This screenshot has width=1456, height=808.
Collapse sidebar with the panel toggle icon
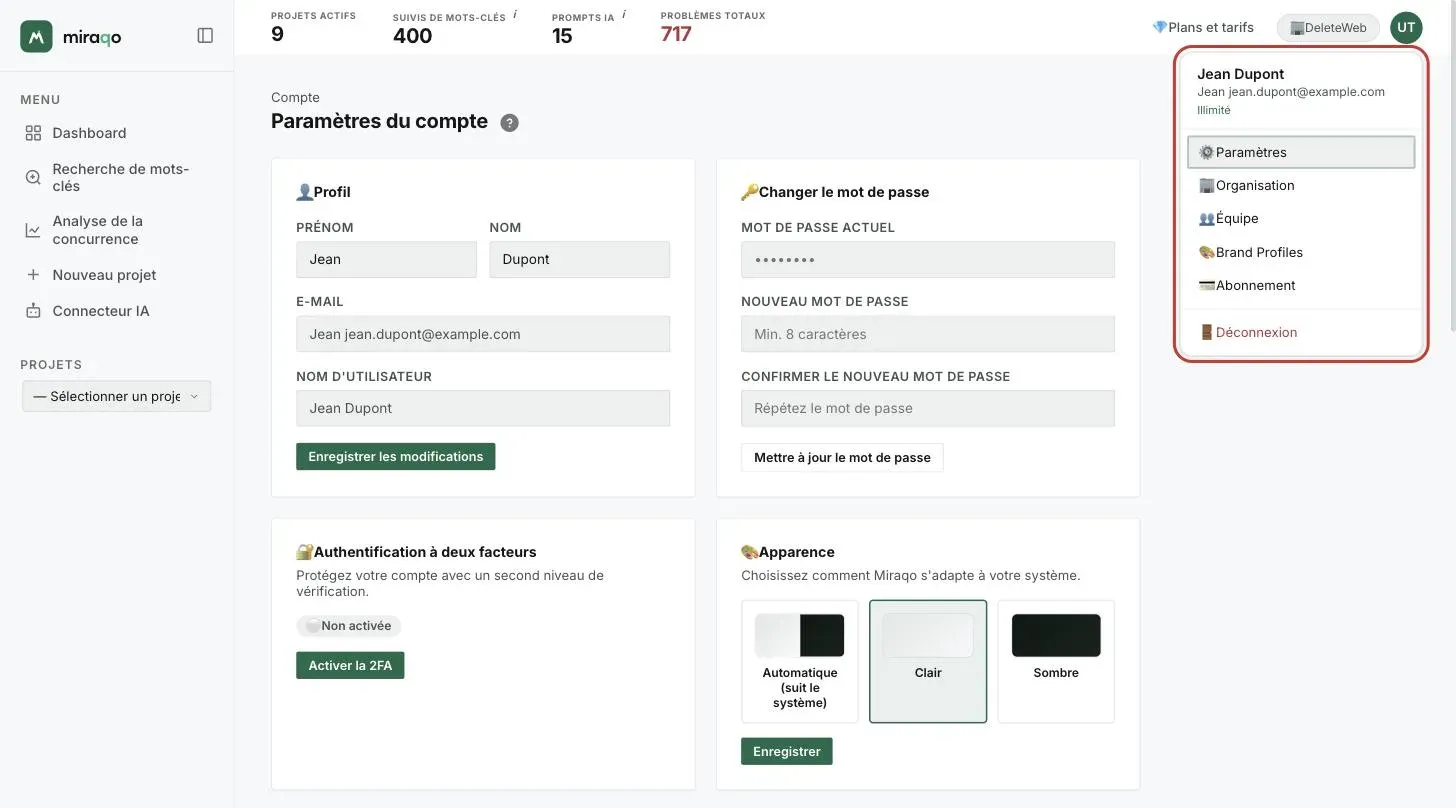[x=205, y=35]
